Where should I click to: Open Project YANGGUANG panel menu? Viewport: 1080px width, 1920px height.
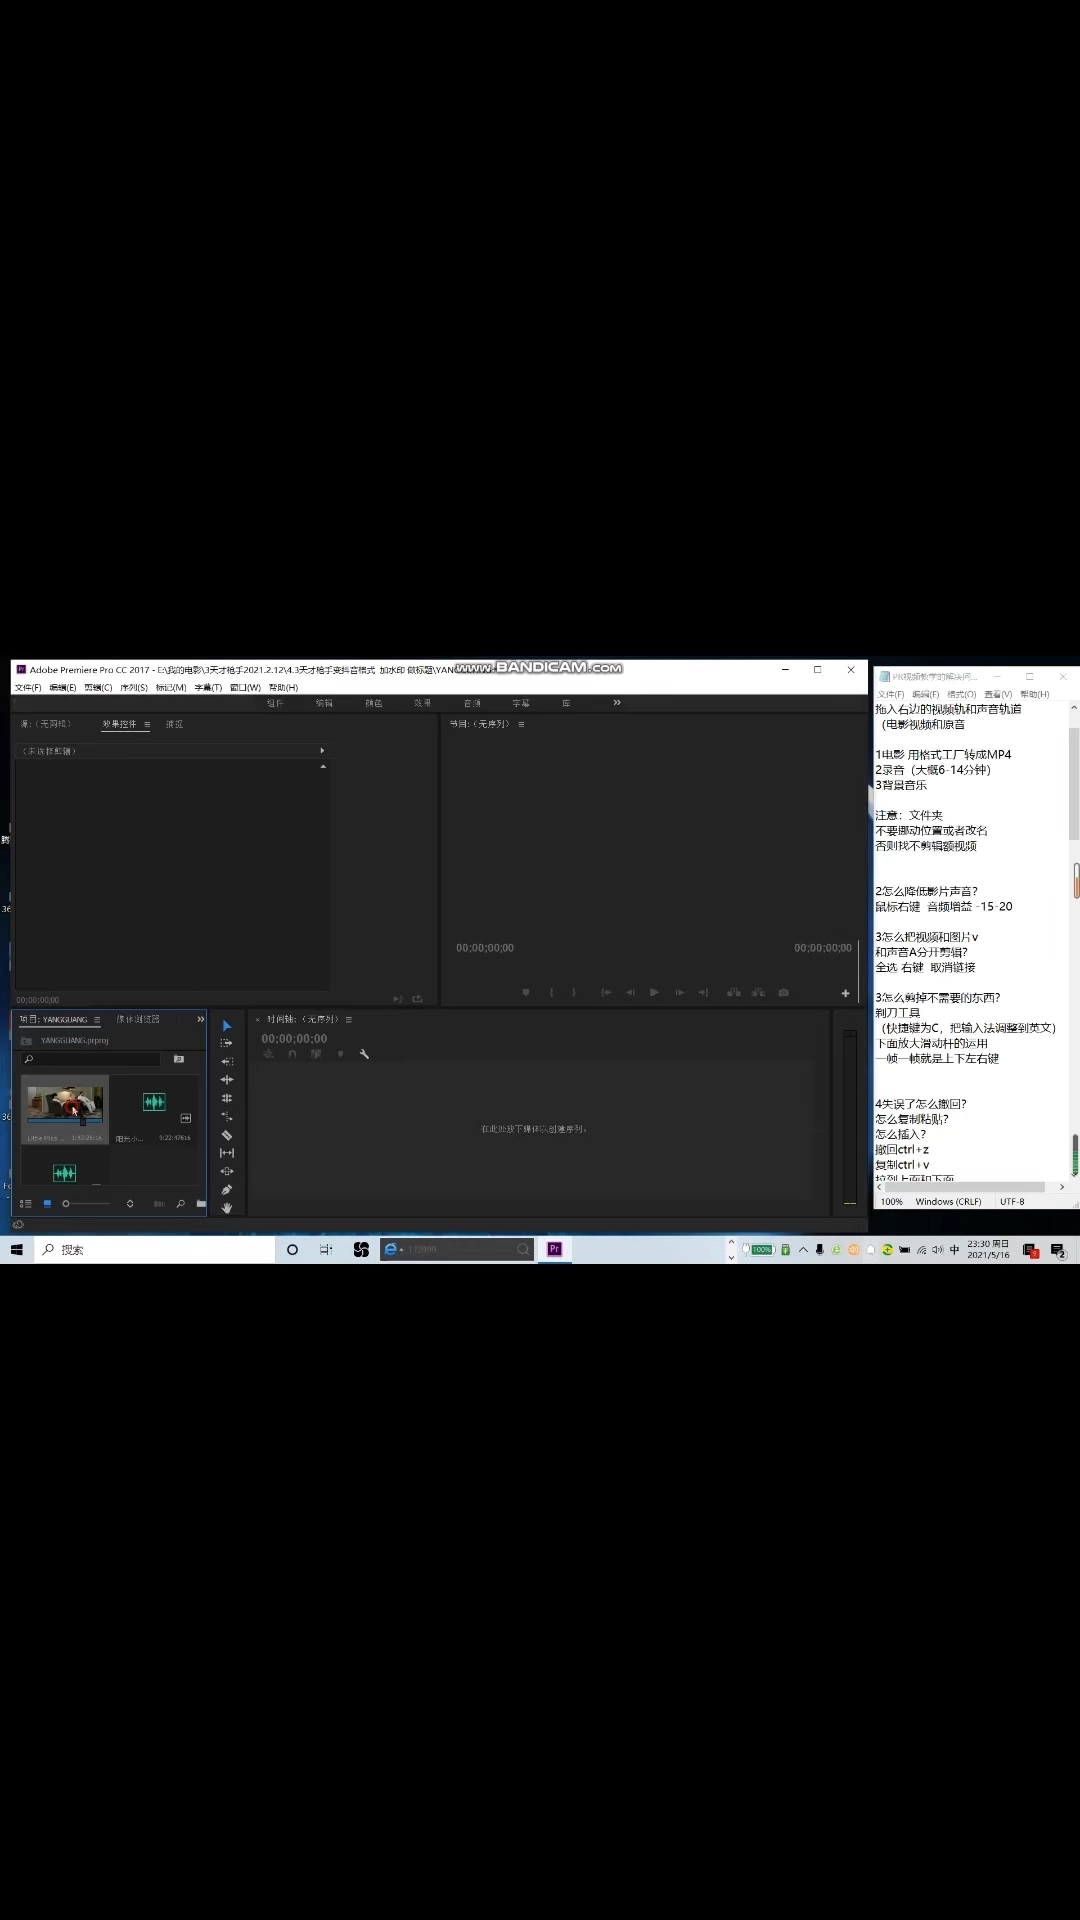point(97,1020)
